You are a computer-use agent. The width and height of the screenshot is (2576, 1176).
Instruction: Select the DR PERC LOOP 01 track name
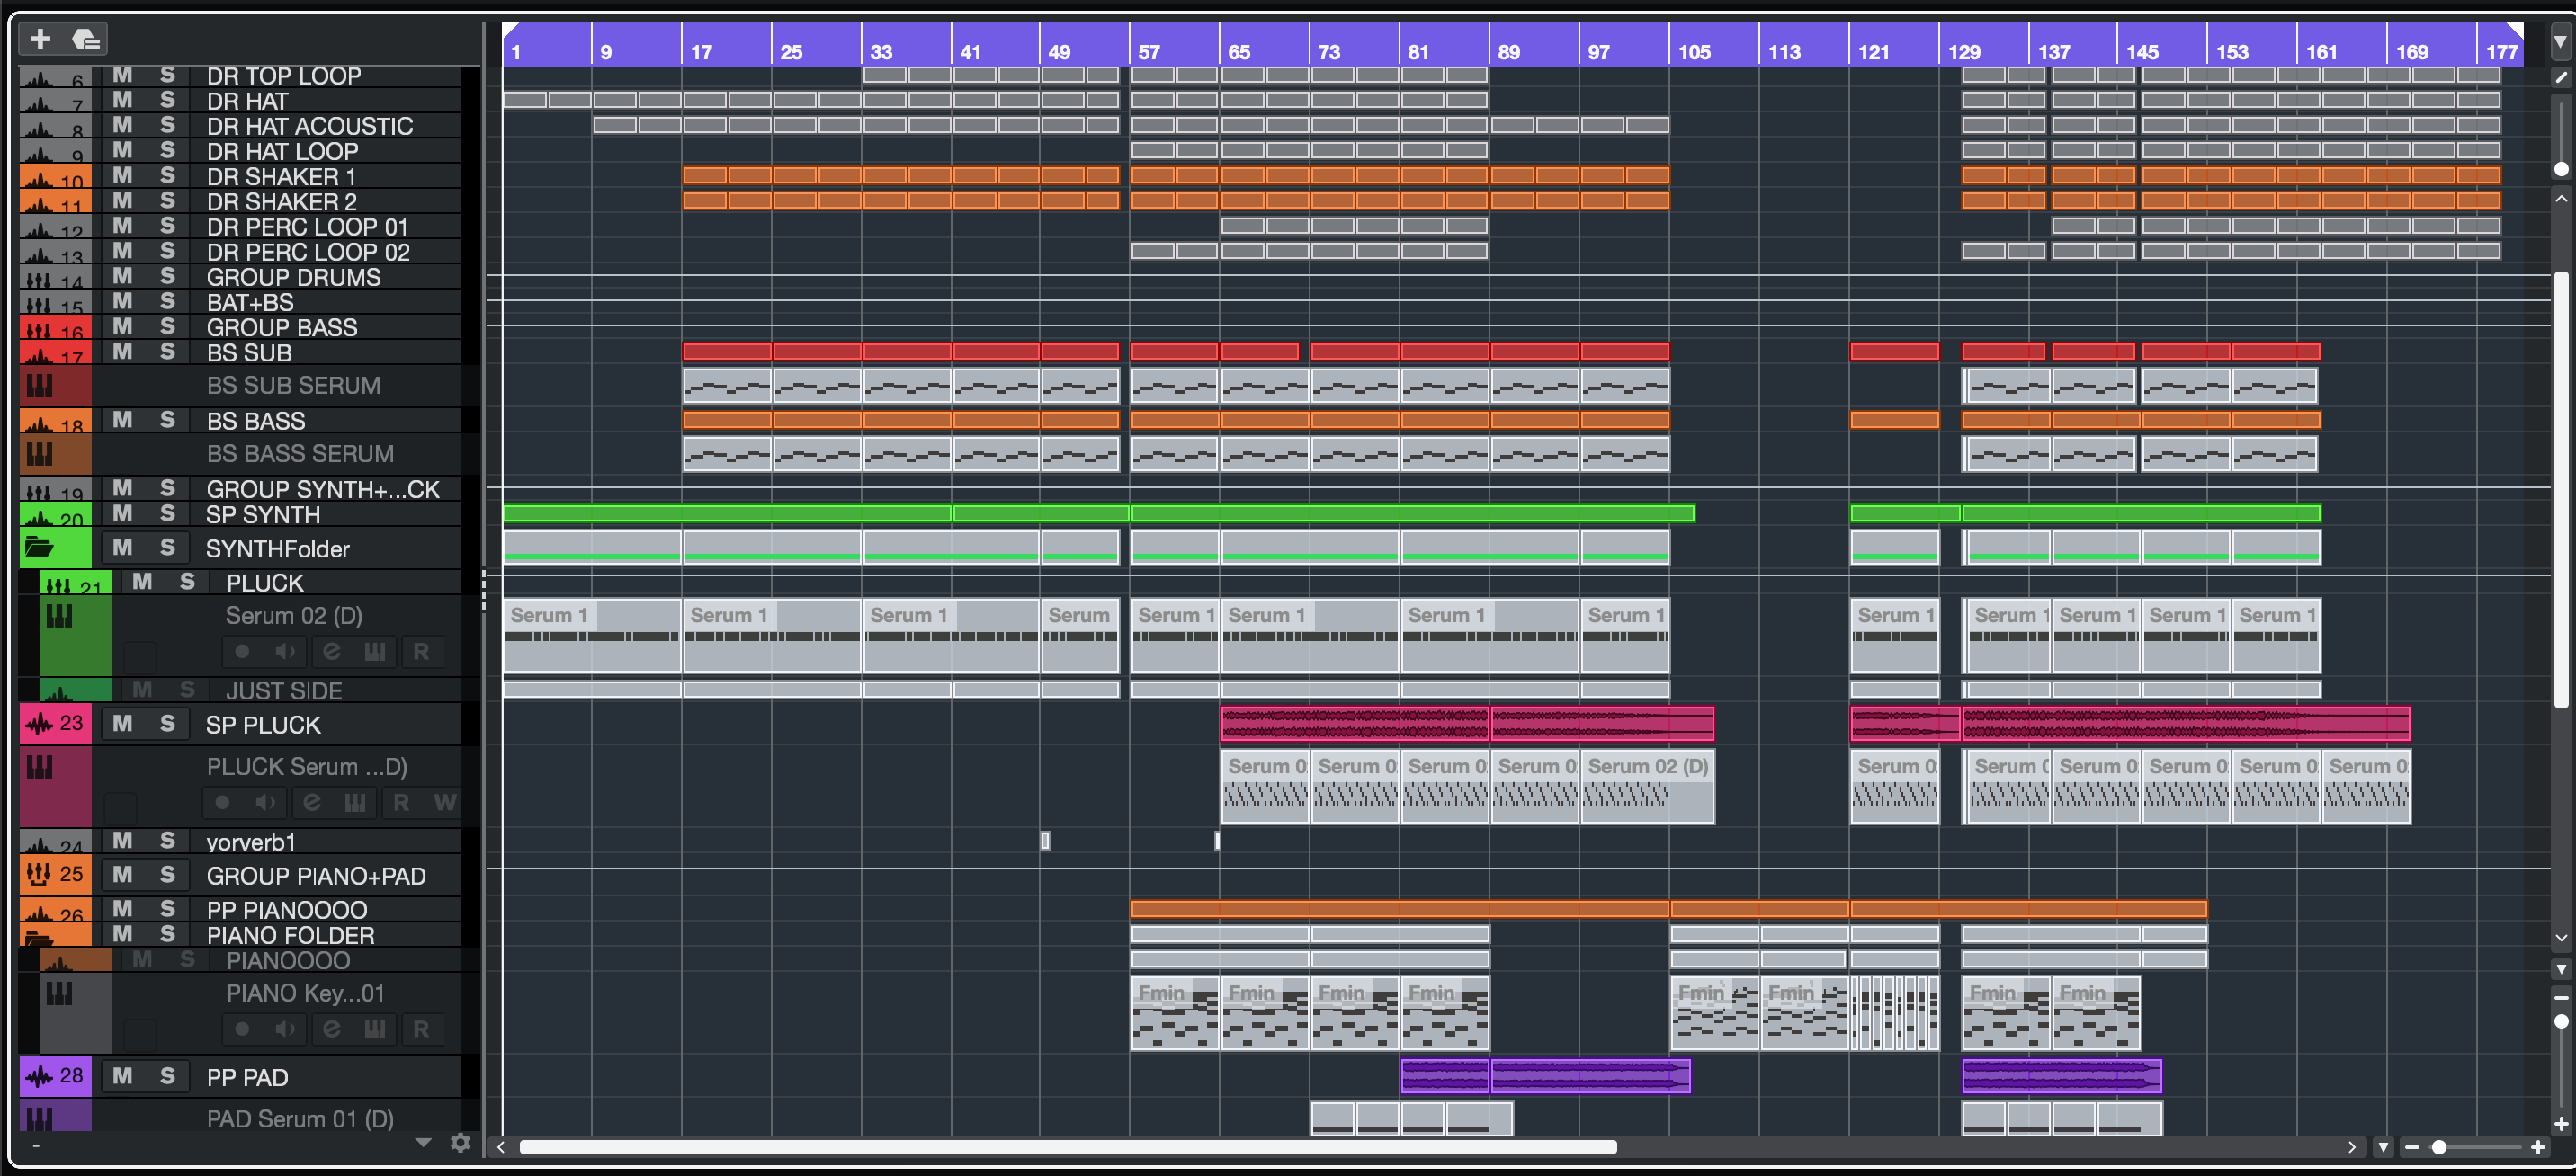(x=308, y=227)
